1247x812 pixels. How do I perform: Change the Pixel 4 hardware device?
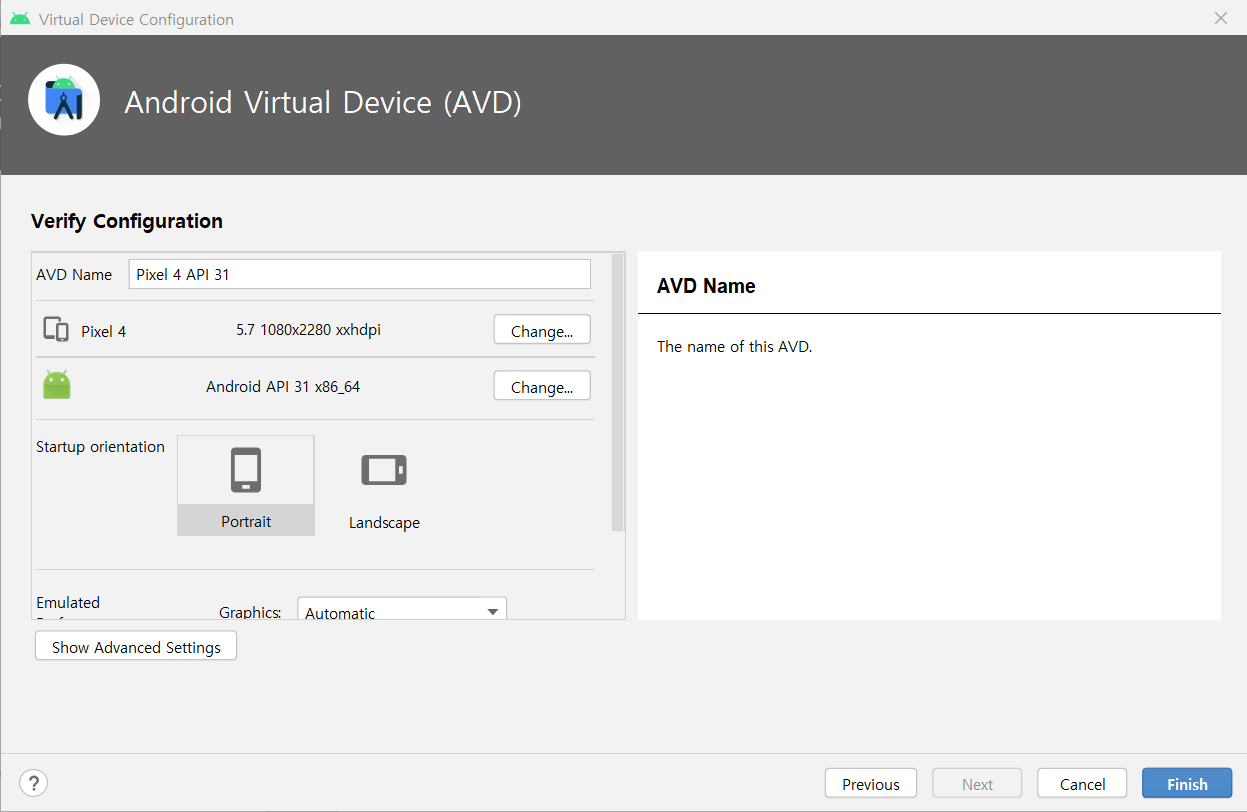(x=542, y=330)
